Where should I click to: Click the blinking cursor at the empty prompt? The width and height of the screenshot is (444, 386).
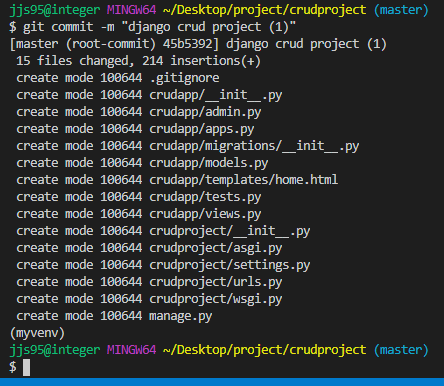pyautogui.click(x=26, y=367)
